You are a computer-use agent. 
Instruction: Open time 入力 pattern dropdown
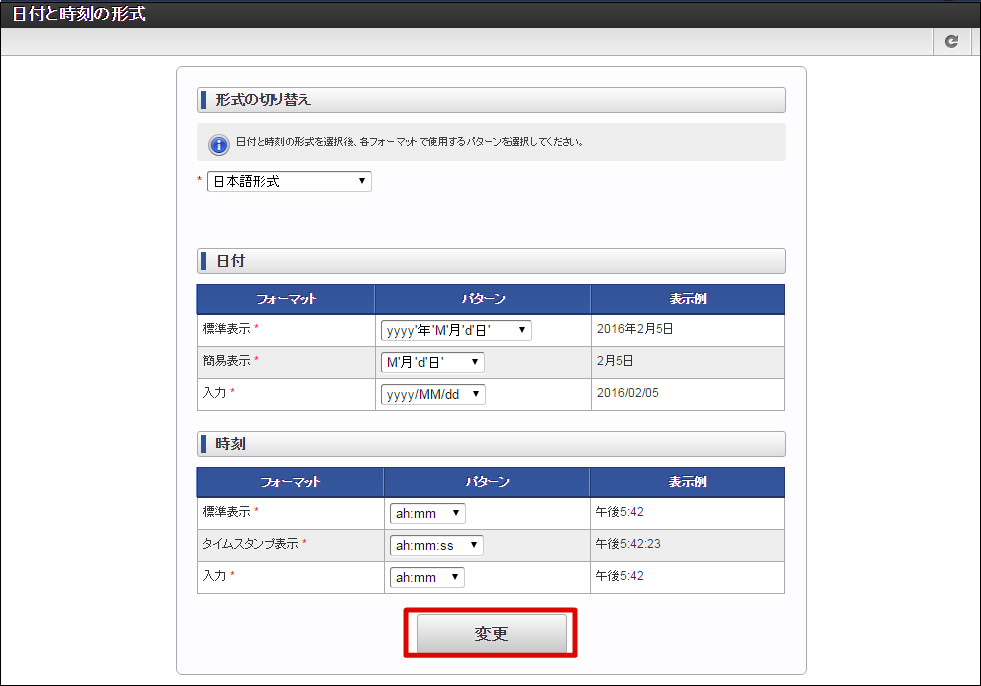[x=427, y=577]
